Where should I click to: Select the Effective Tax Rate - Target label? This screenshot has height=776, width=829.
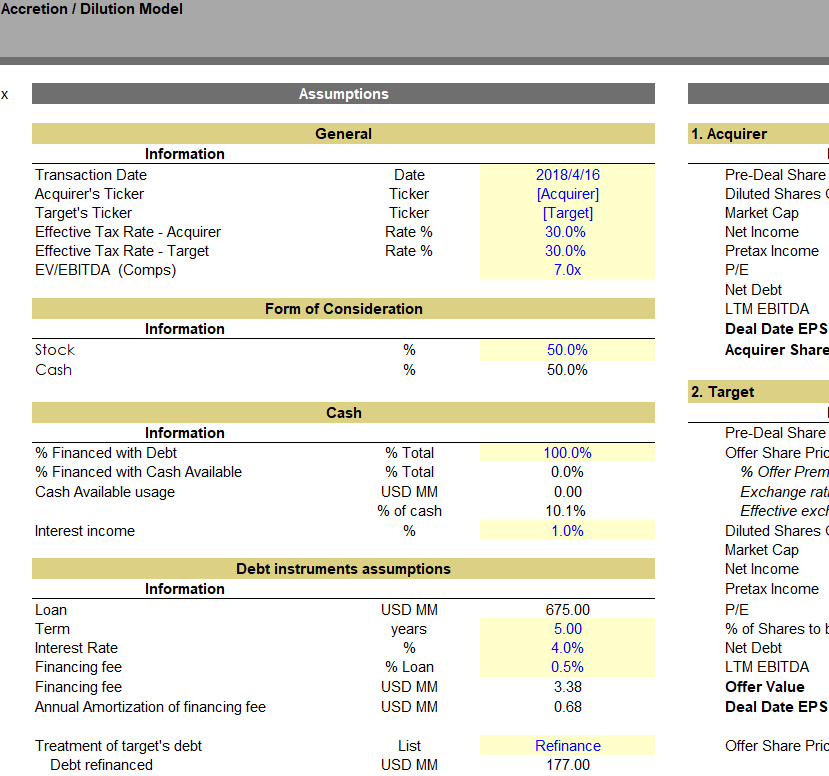pyautogui.click(x=122, y=251)
